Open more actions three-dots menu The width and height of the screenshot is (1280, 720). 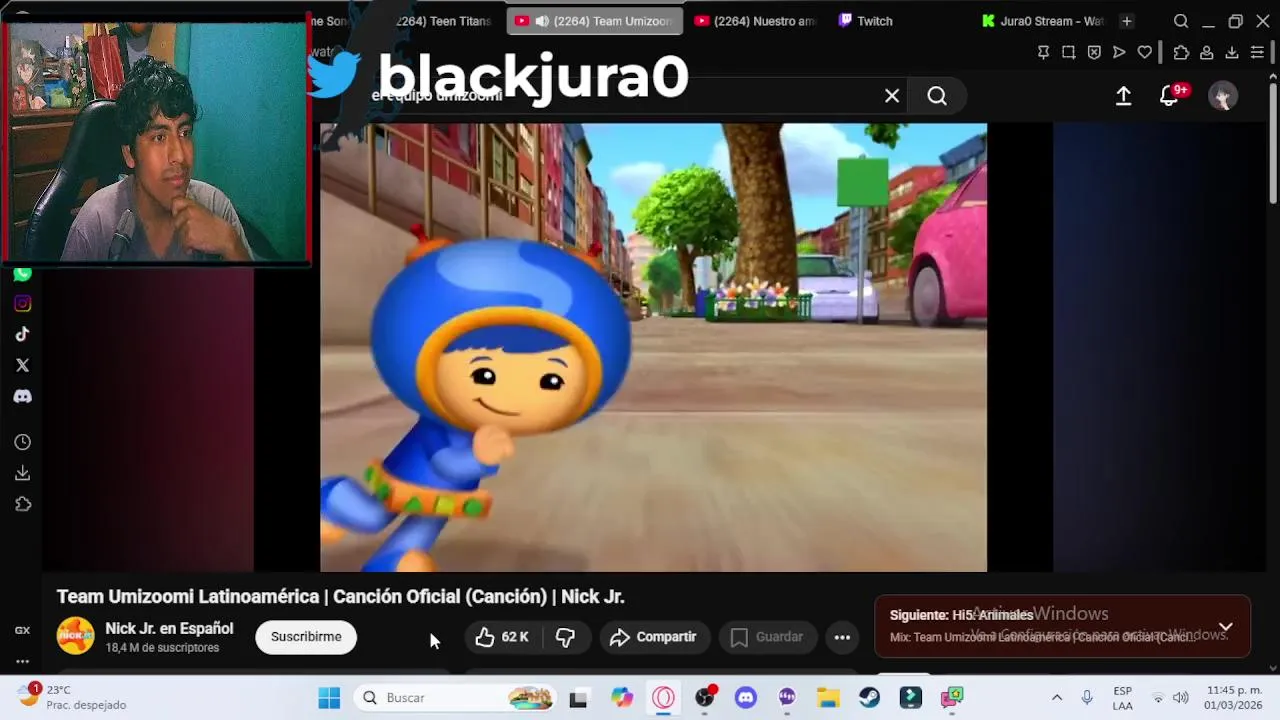click(842, 637)
